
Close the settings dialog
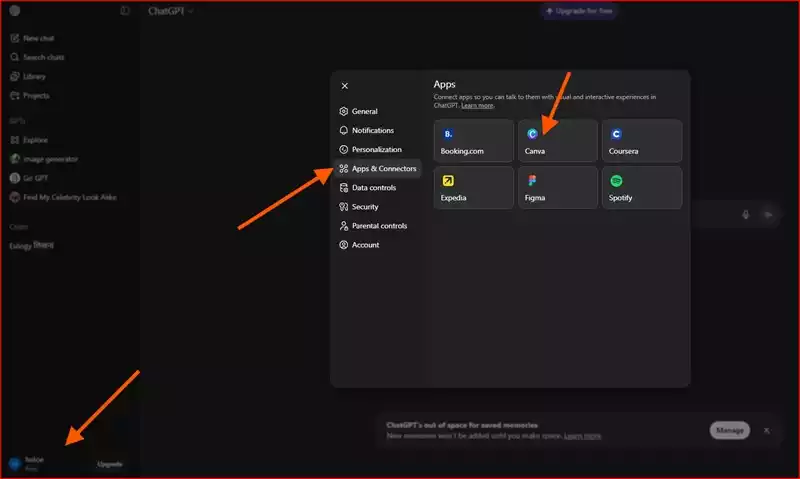(345, 86)
